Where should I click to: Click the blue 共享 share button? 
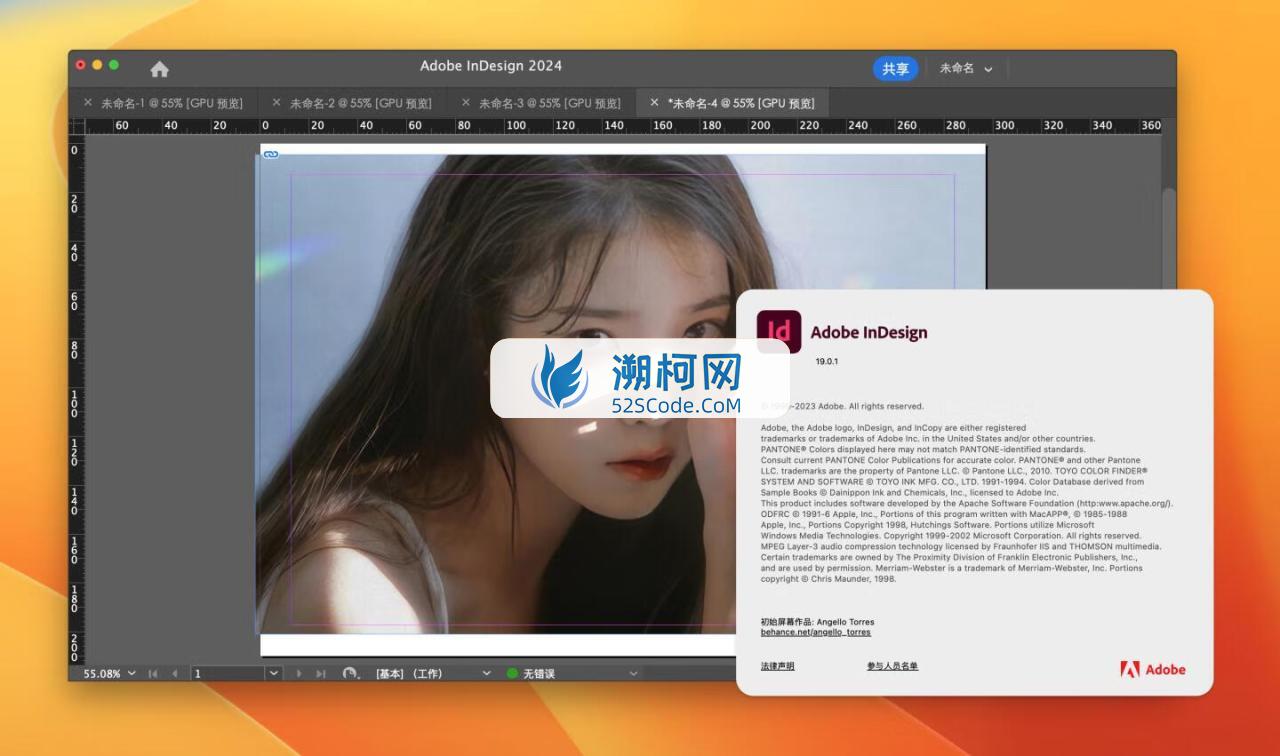(895, 68)
